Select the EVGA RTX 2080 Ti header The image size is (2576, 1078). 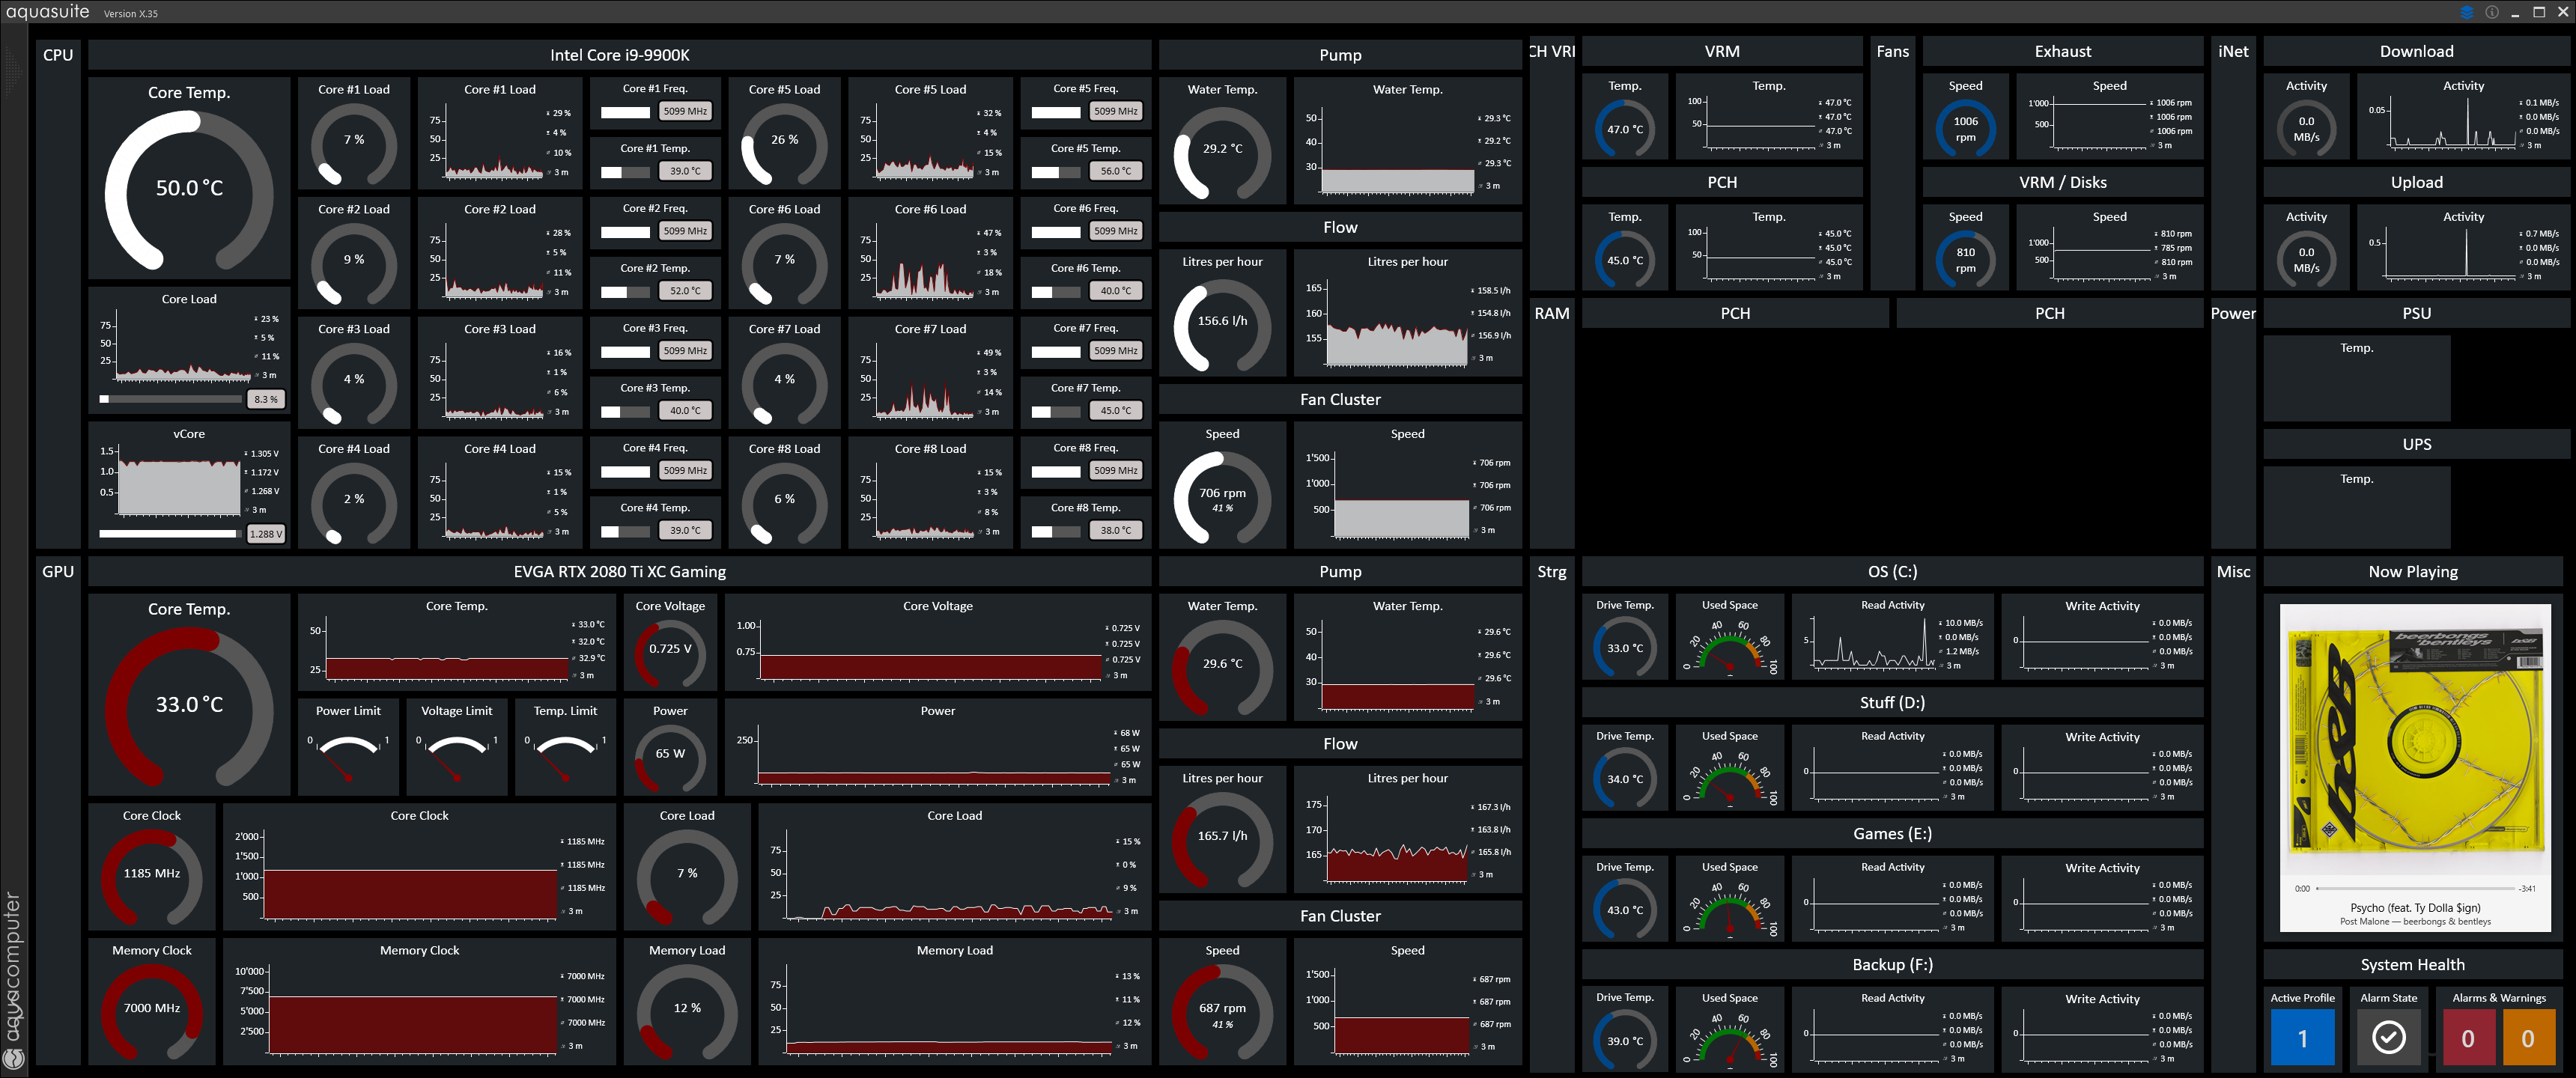(619, 572)
